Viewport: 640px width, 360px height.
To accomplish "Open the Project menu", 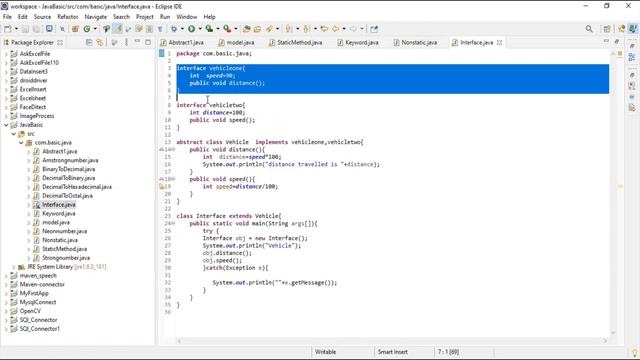I will coord(144,17).
